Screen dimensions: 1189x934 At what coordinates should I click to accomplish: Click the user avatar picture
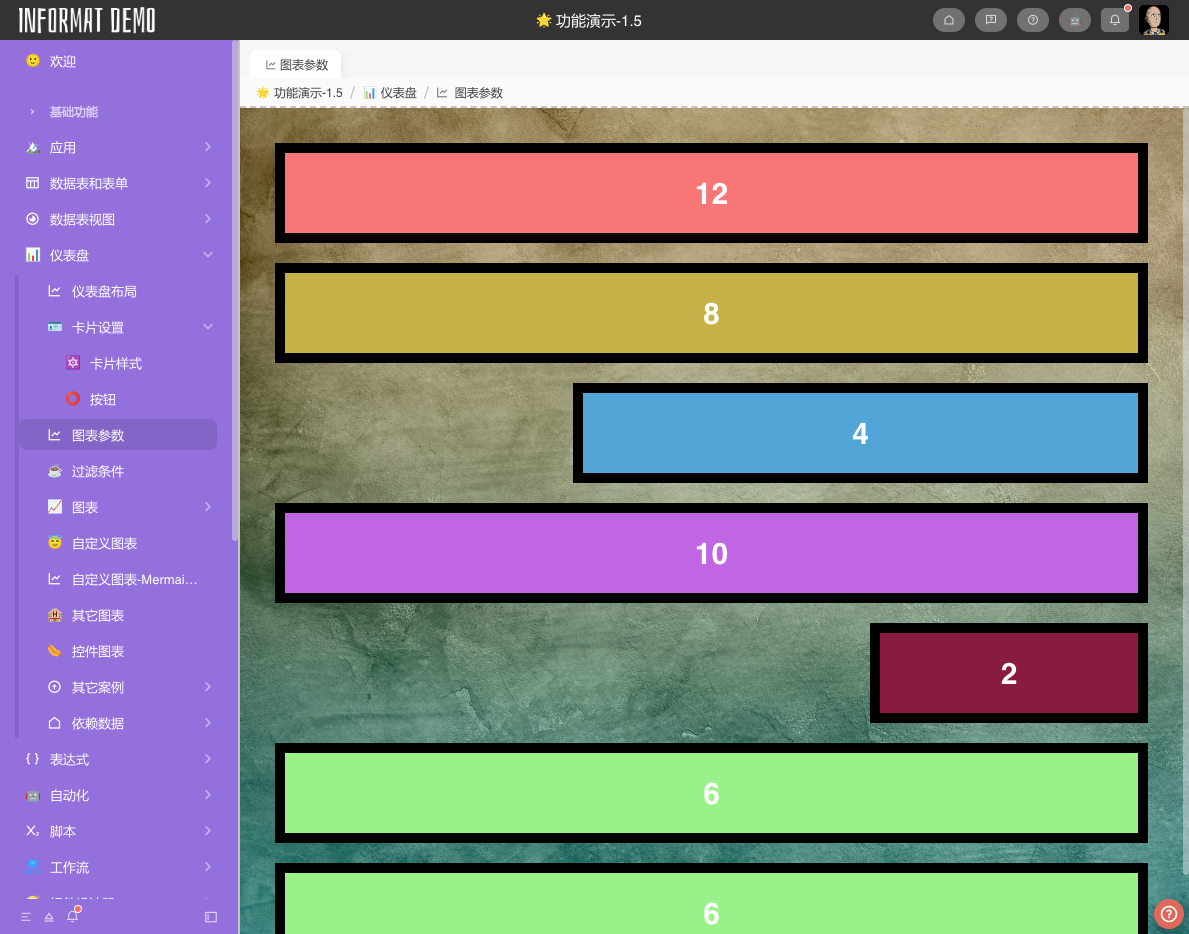pyautogui.click(x=1154, y=20)
